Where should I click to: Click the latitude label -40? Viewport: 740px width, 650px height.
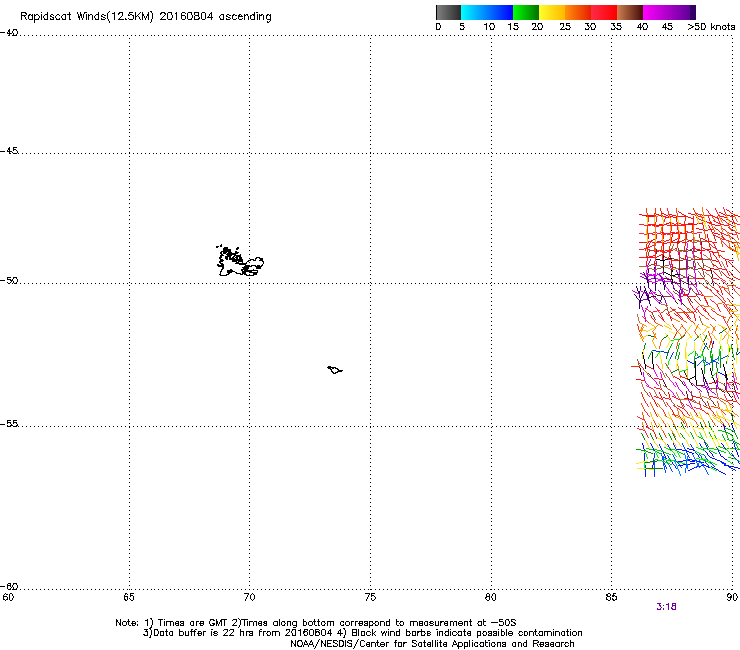pos(9,33)
